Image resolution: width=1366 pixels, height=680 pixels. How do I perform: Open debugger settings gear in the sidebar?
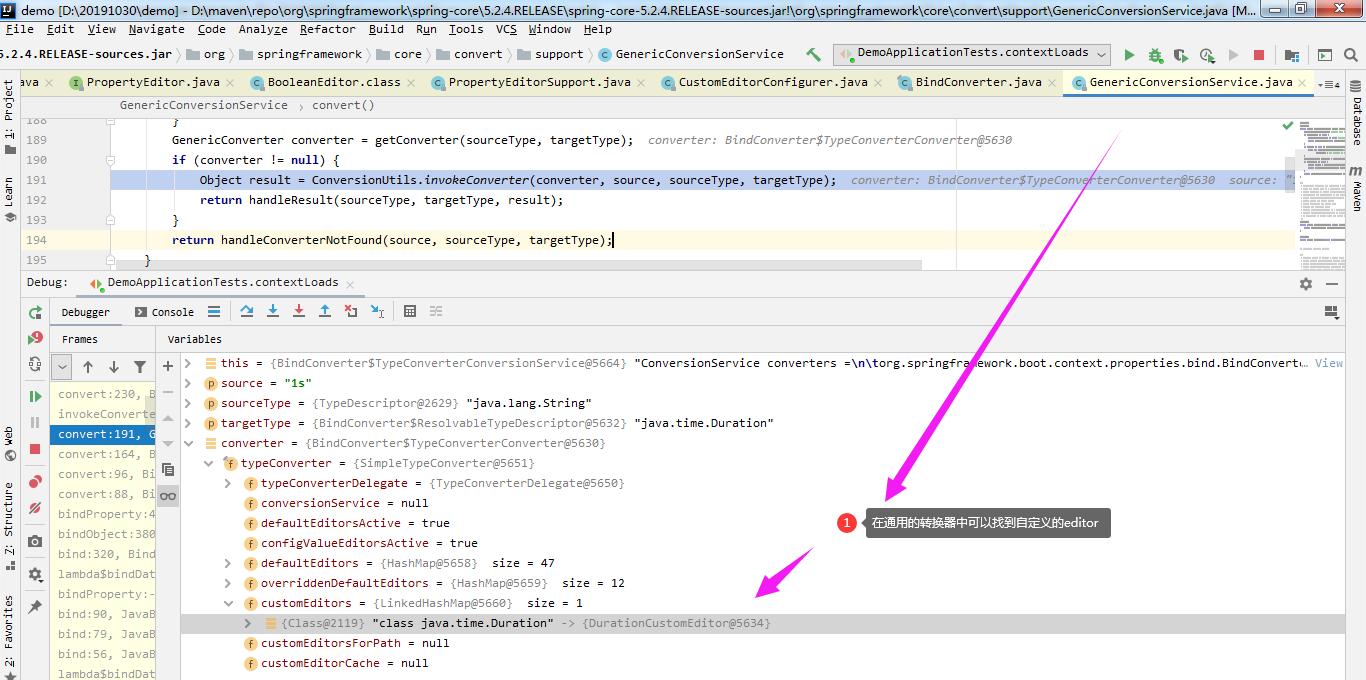pyautogui.click(x=35, y=574)
